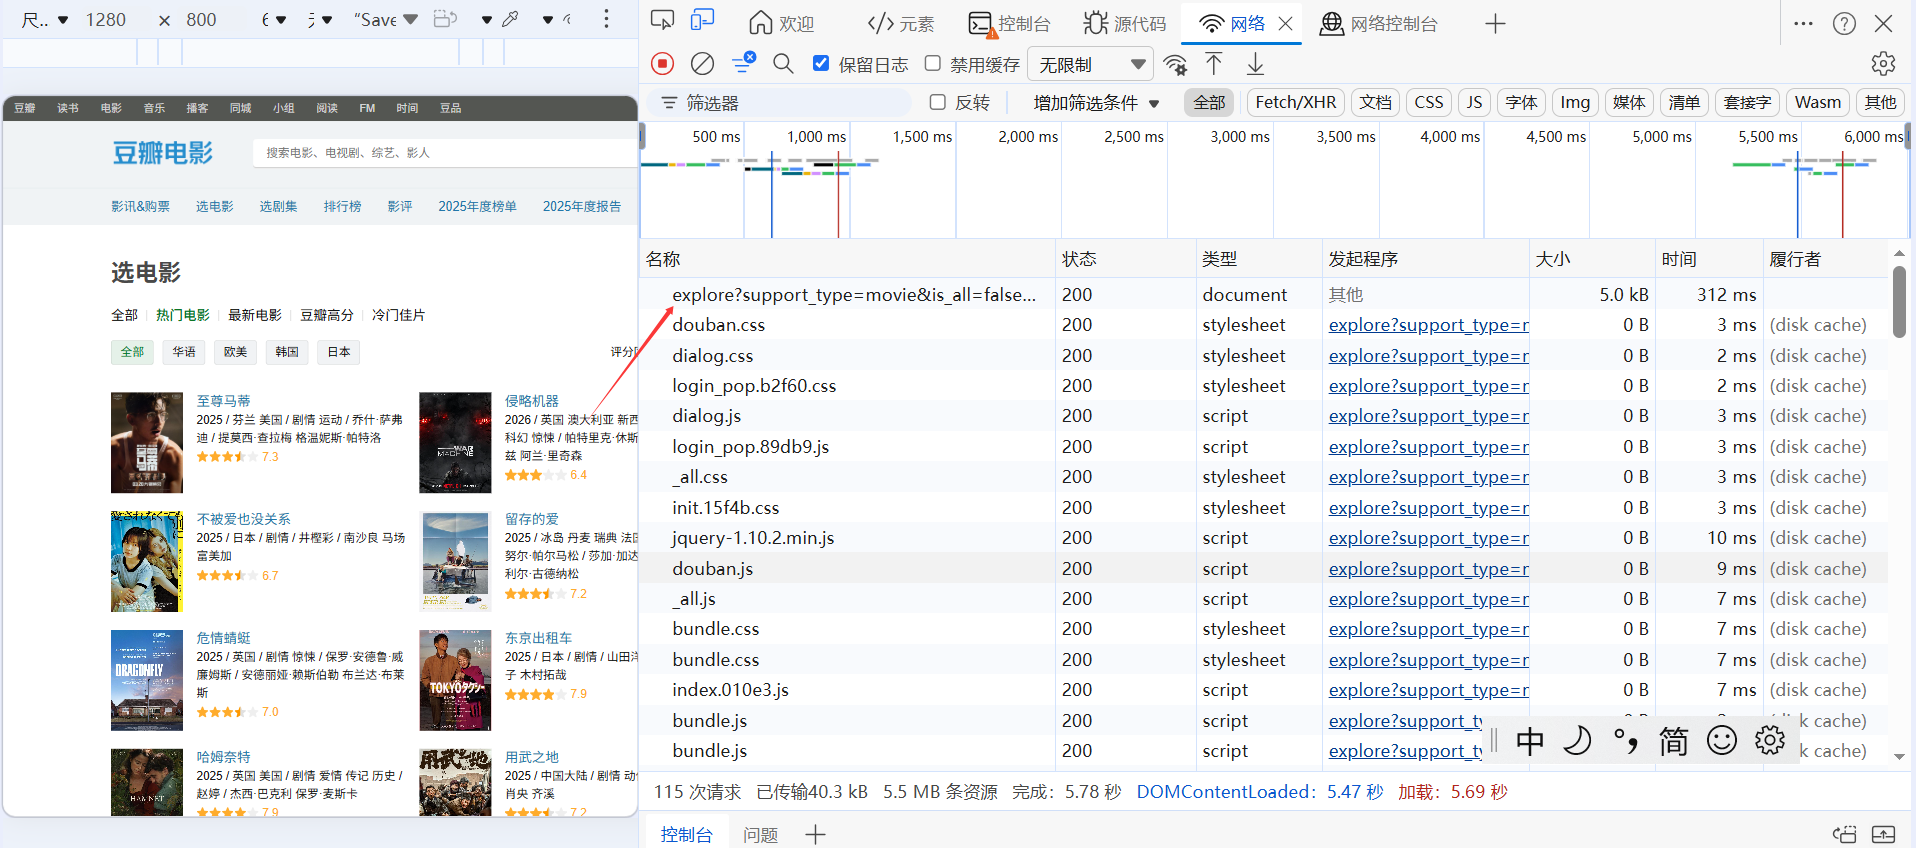Filter requests by Fetch/XHR
1916x848 pixels.
1295,102
